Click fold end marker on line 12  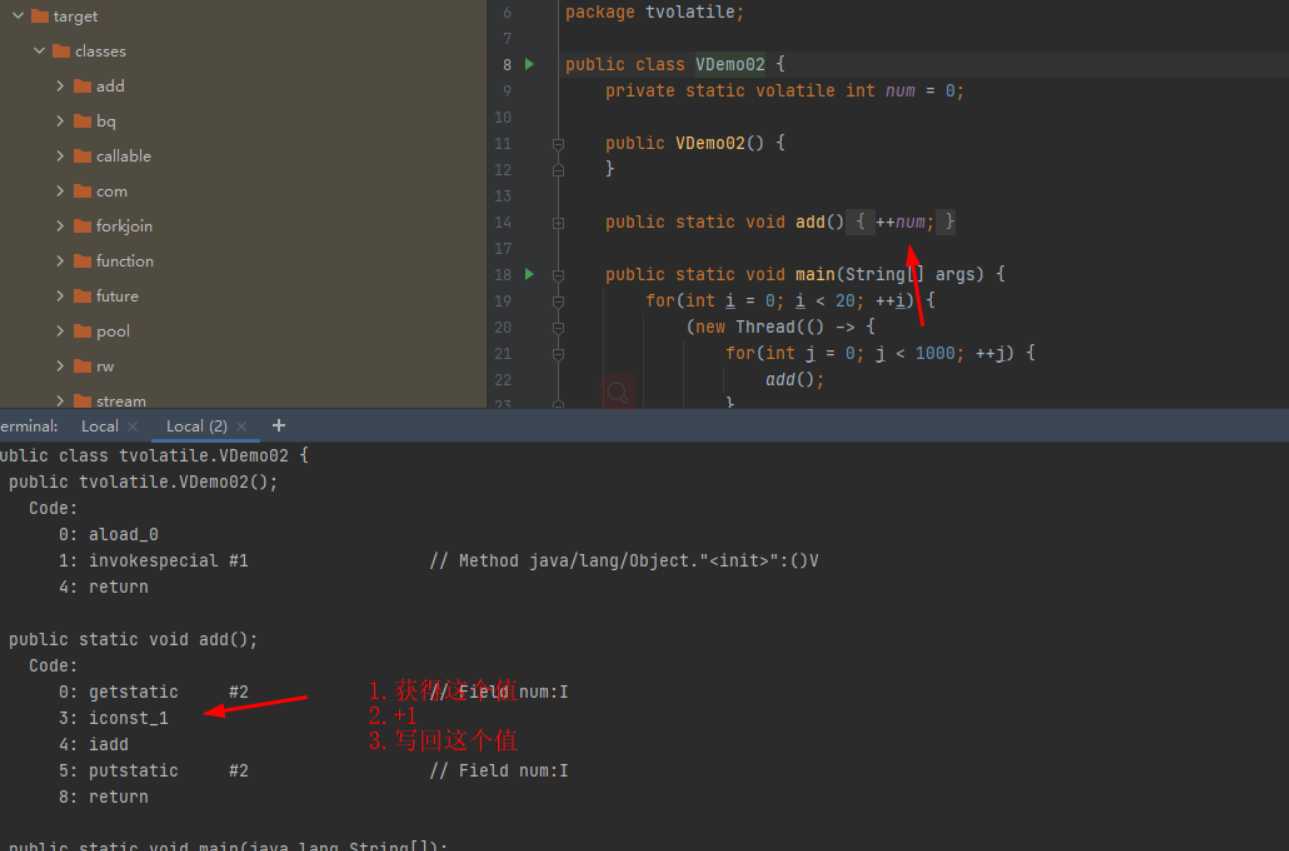(559, 170)
